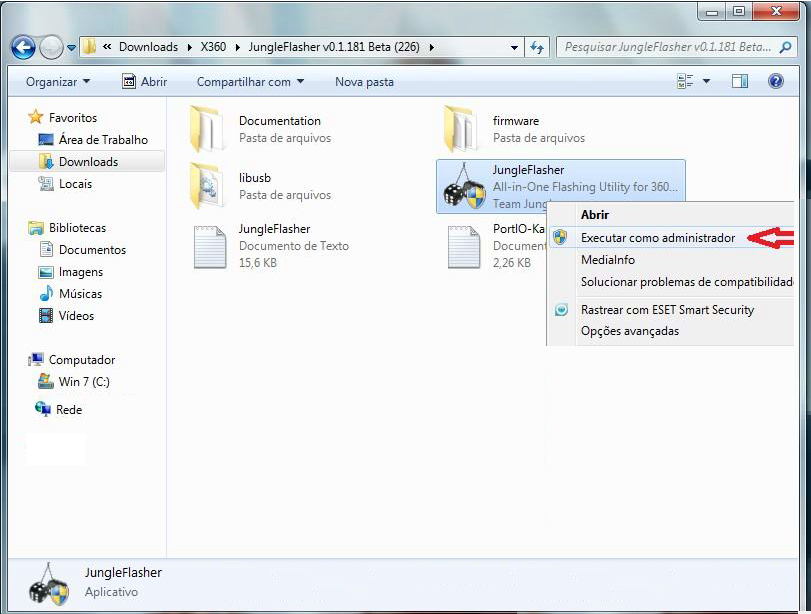Click the Abrir toolbar button icon
Viewport: 811px width, 614px height.
129,81
